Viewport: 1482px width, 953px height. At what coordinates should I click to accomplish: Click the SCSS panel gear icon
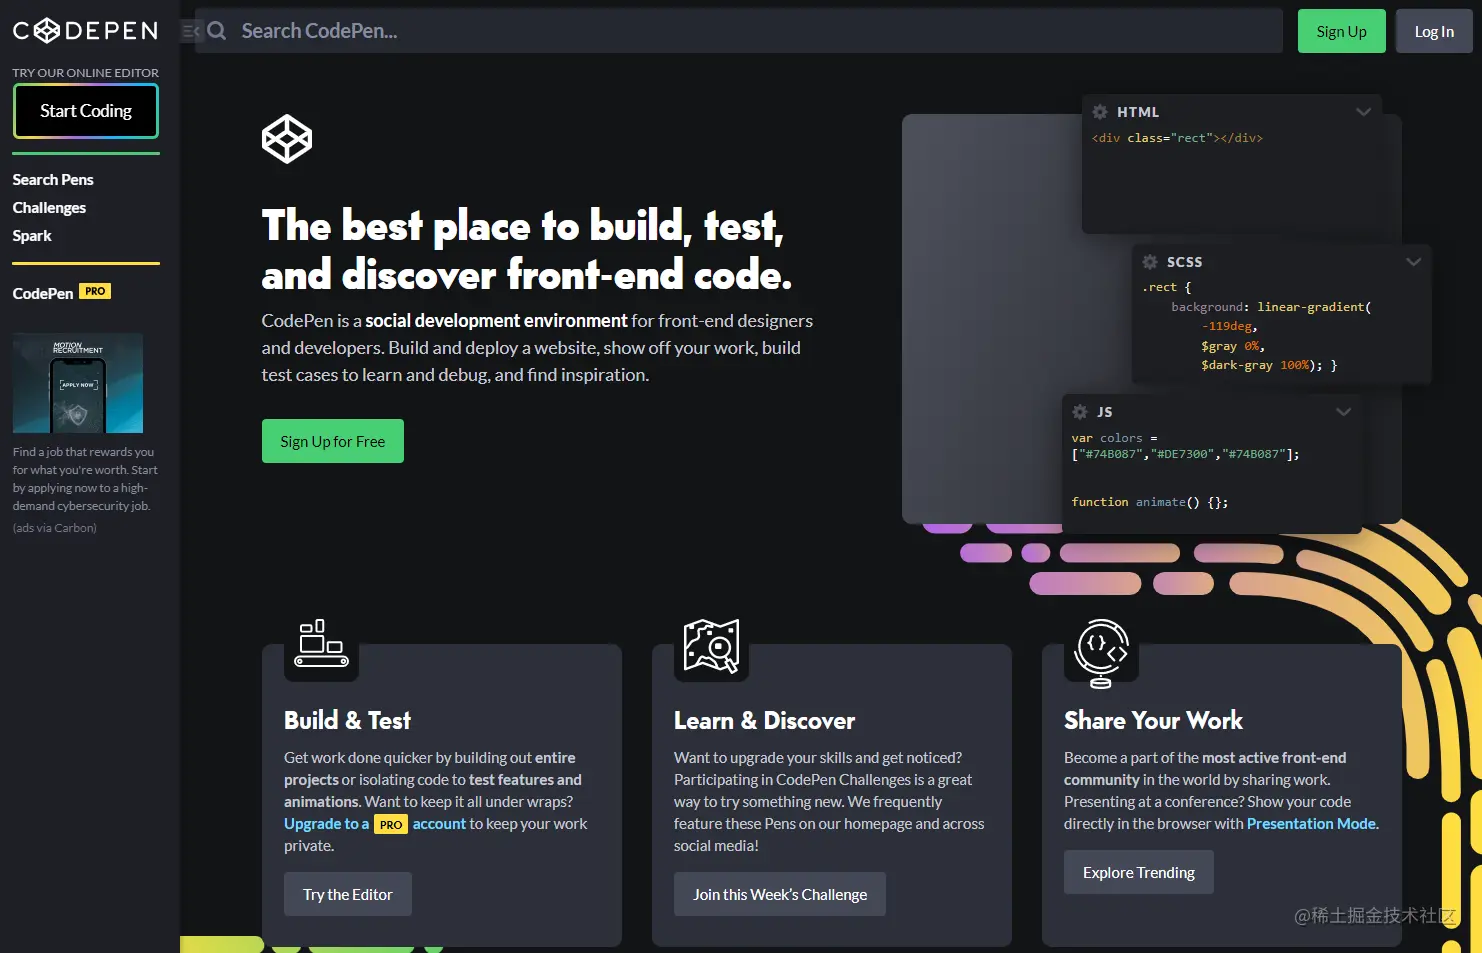click(1150, 262)
